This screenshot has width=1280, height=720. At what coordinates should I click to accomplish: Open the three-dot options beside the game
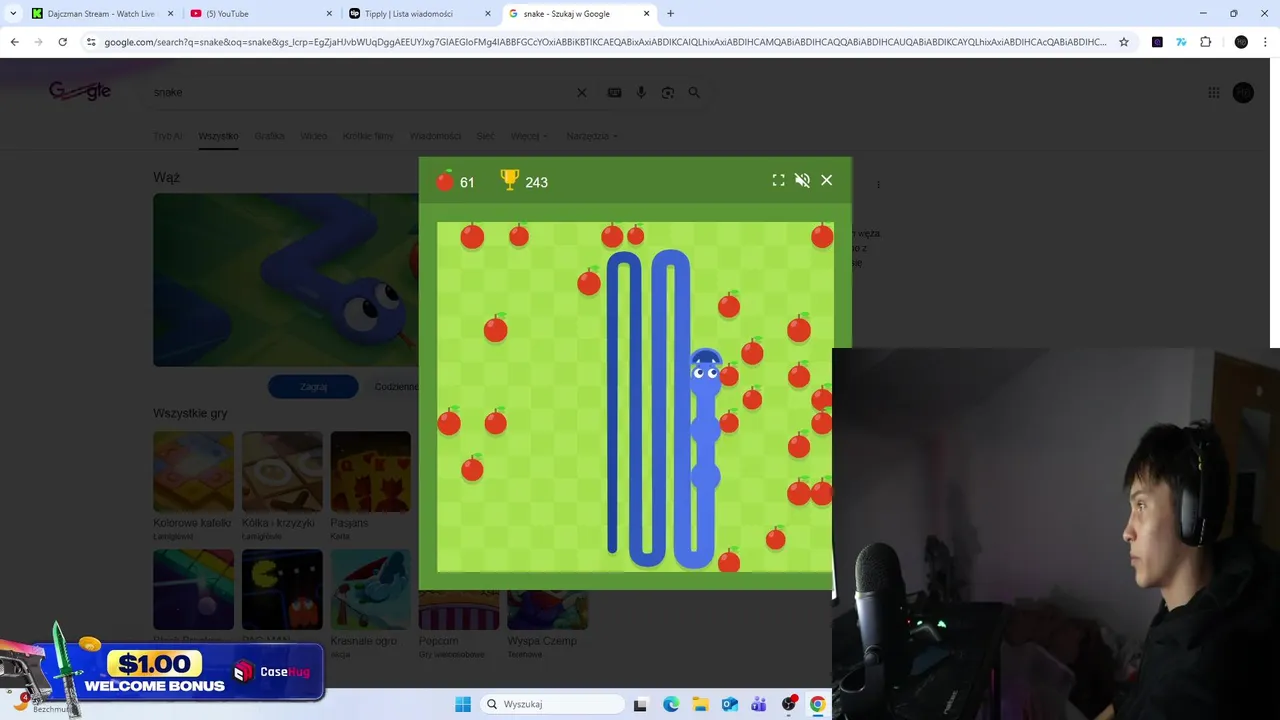(x=878, y=185)
